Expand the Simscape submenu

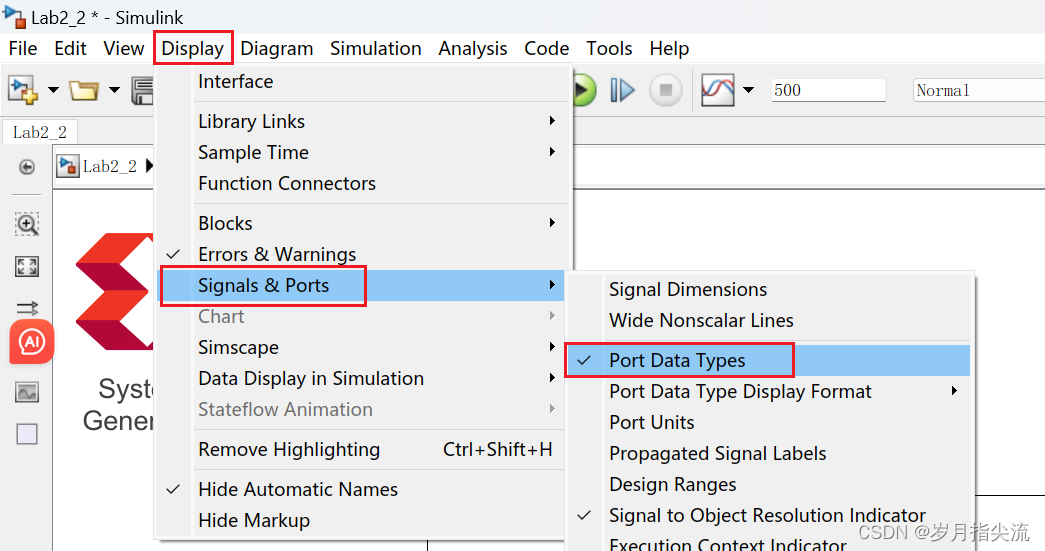(363, 347)
